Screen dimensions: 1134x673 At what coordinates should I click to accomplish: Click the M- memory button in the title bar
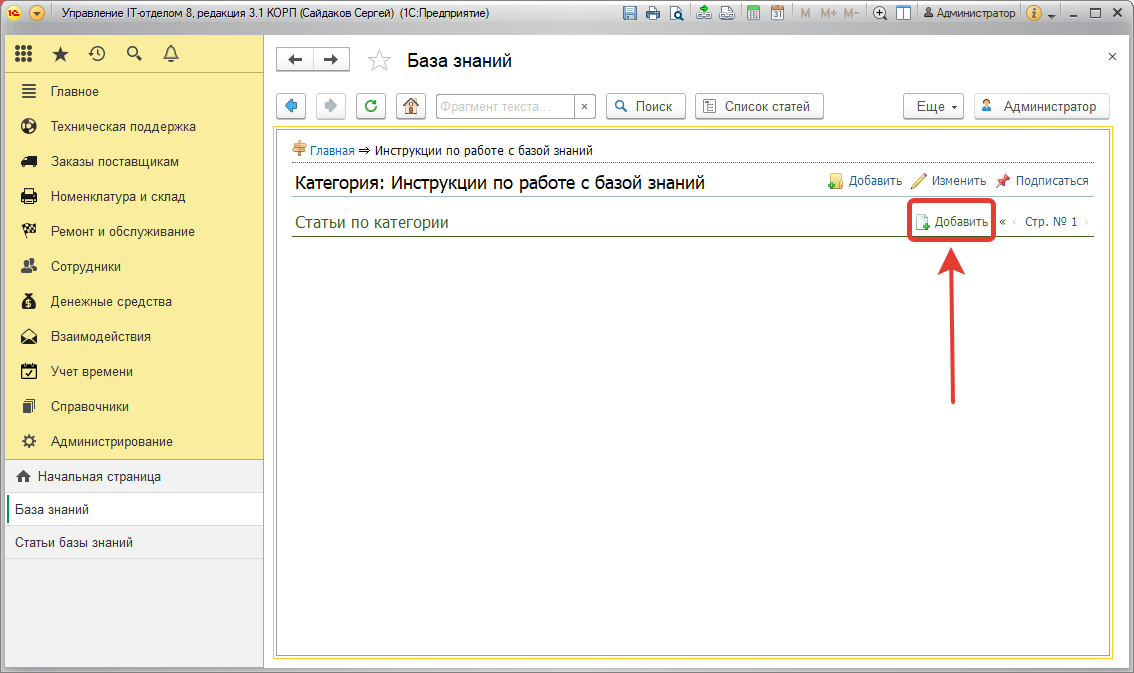coord(851,13)
